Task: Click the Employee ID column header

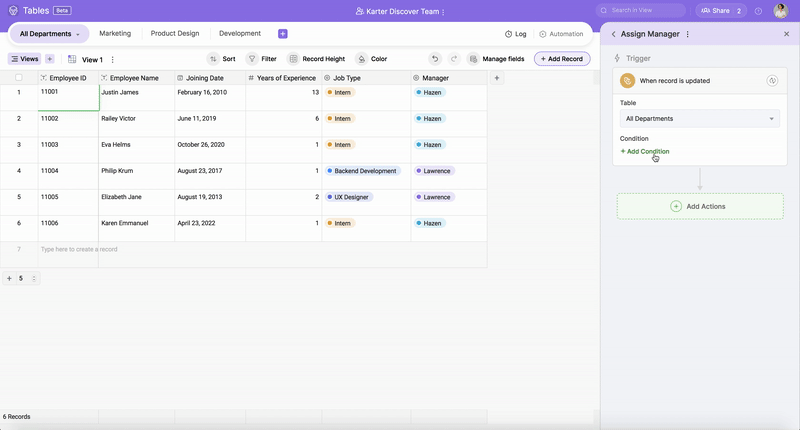Action: pyautogui.click(x=68, y=78)
